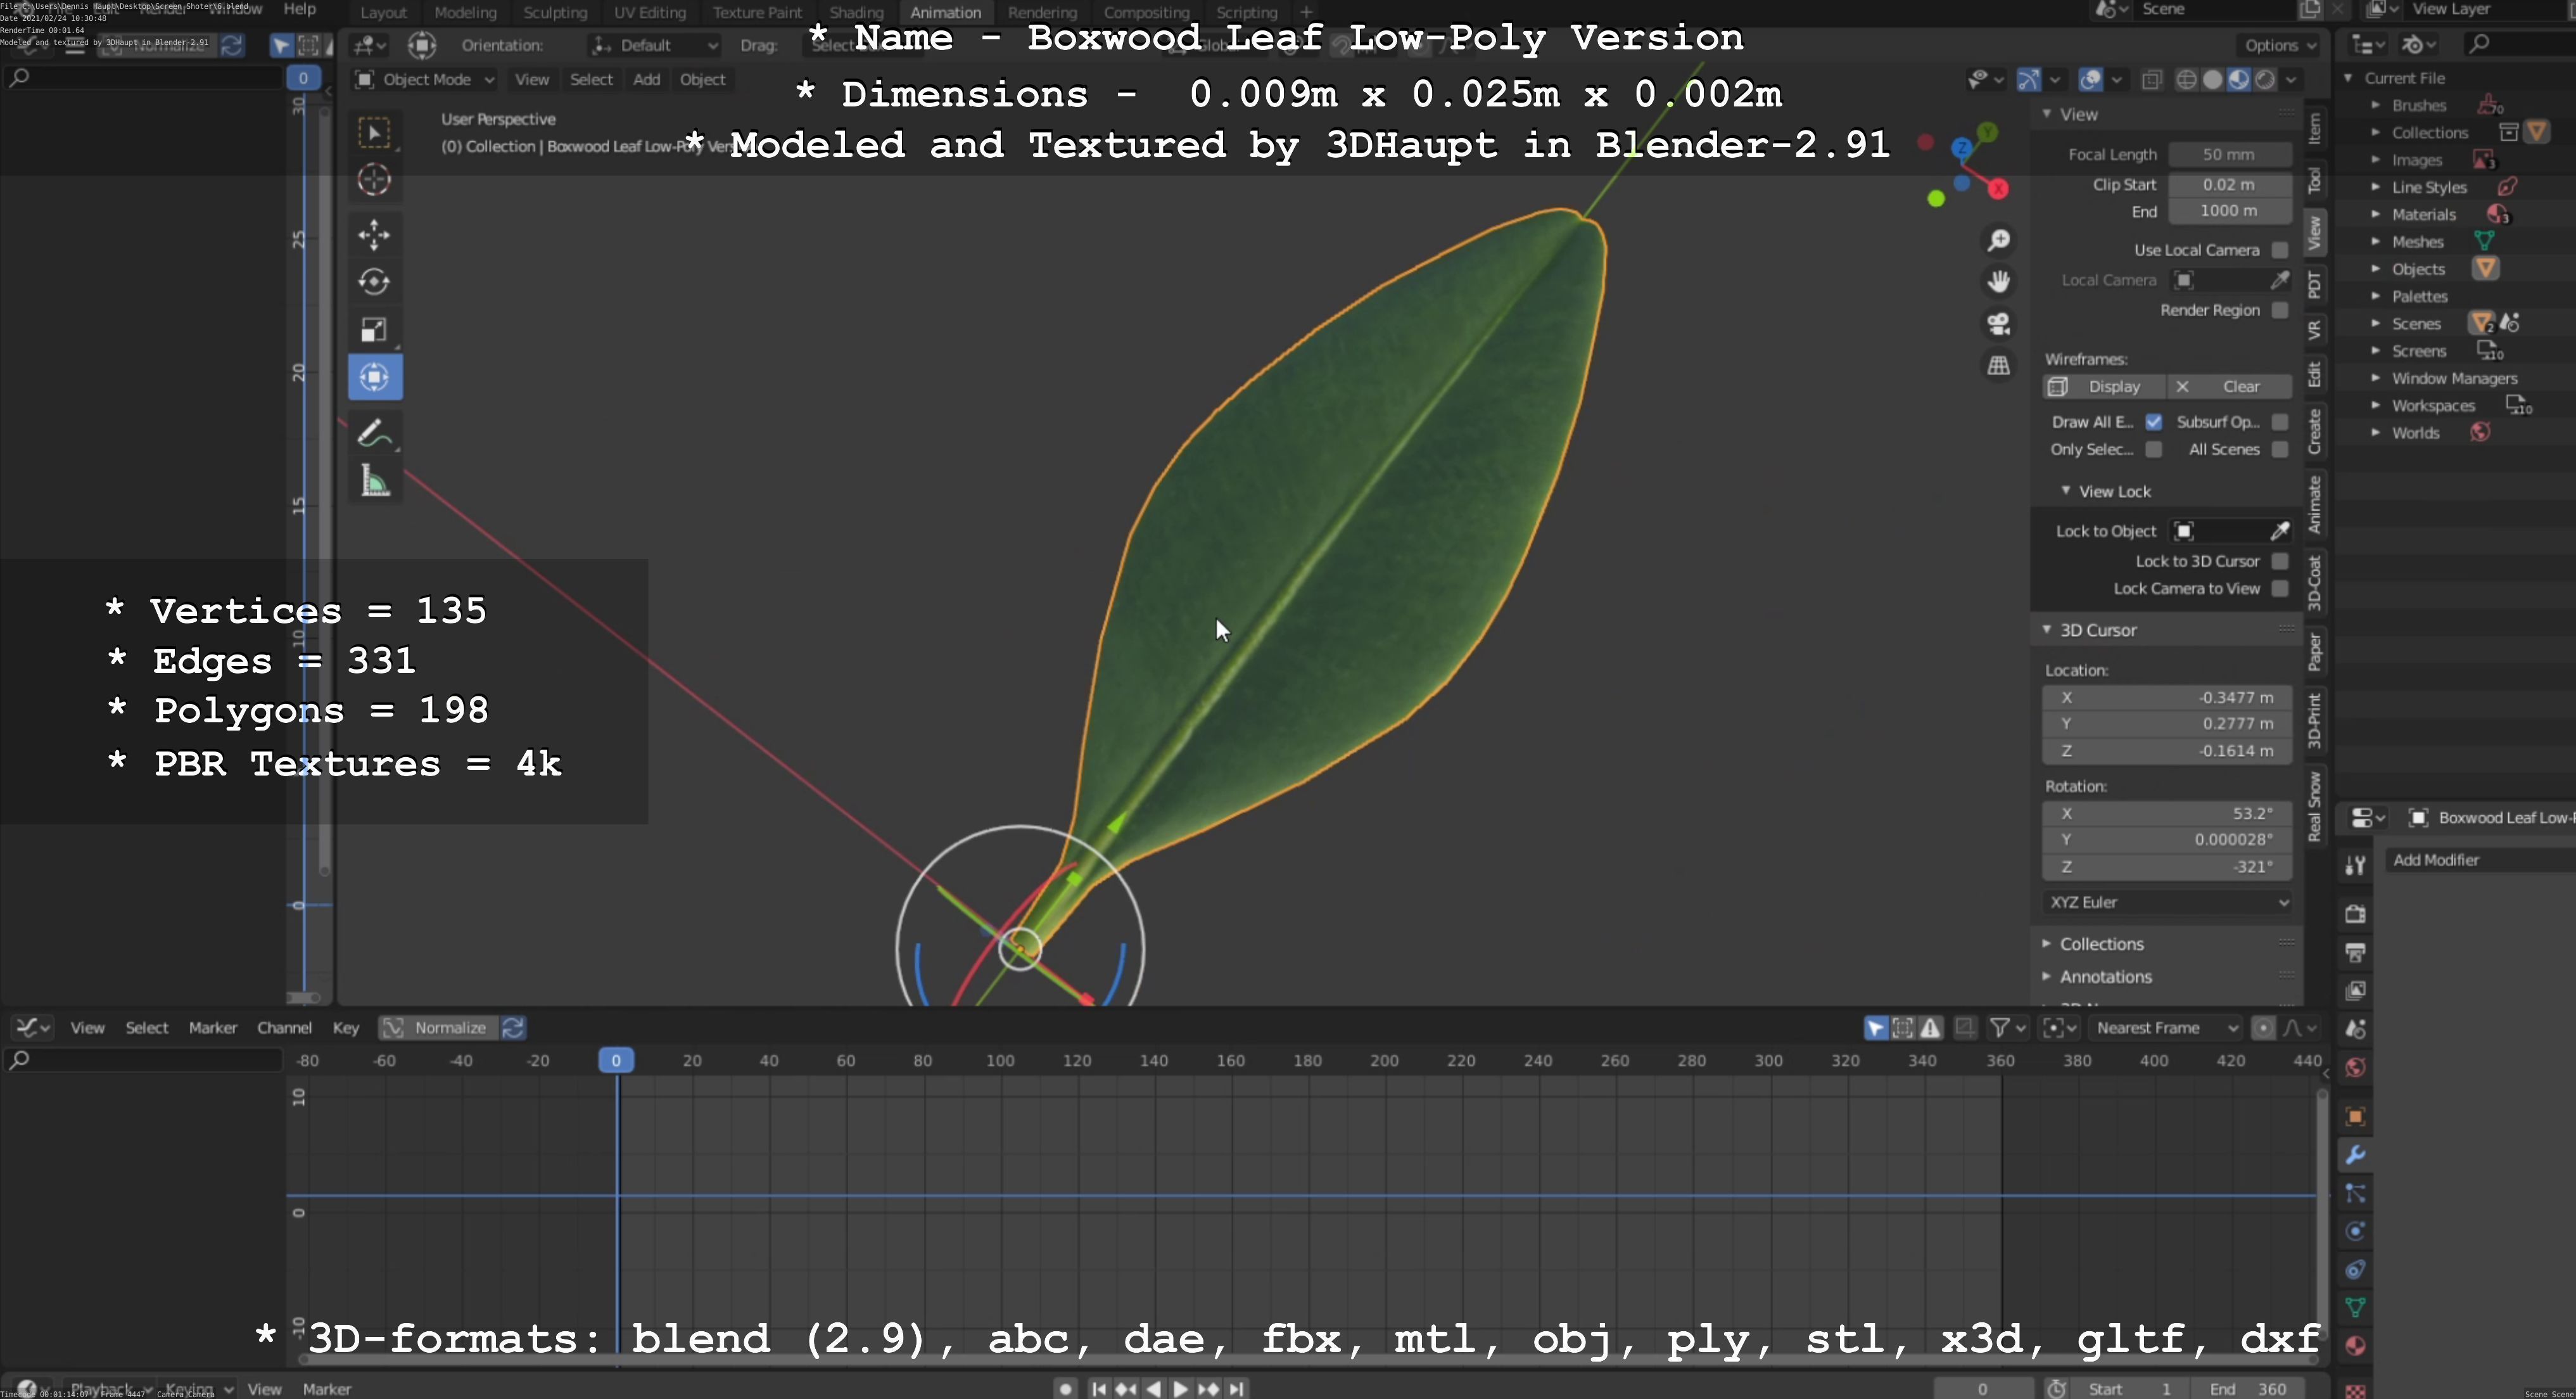
Task: Activate the 3D Cursor tool
Action: coord(374,180)
